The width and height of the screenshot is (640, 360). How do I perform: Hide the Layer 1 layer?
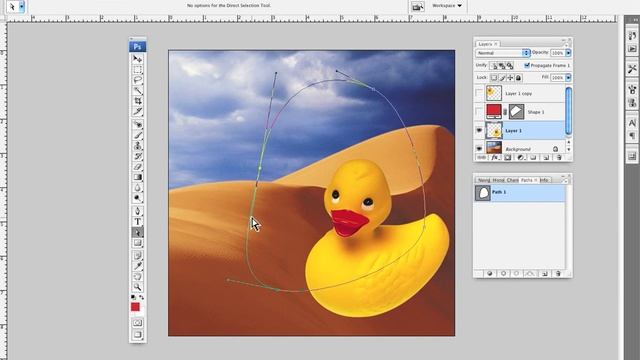pos(479,131)
